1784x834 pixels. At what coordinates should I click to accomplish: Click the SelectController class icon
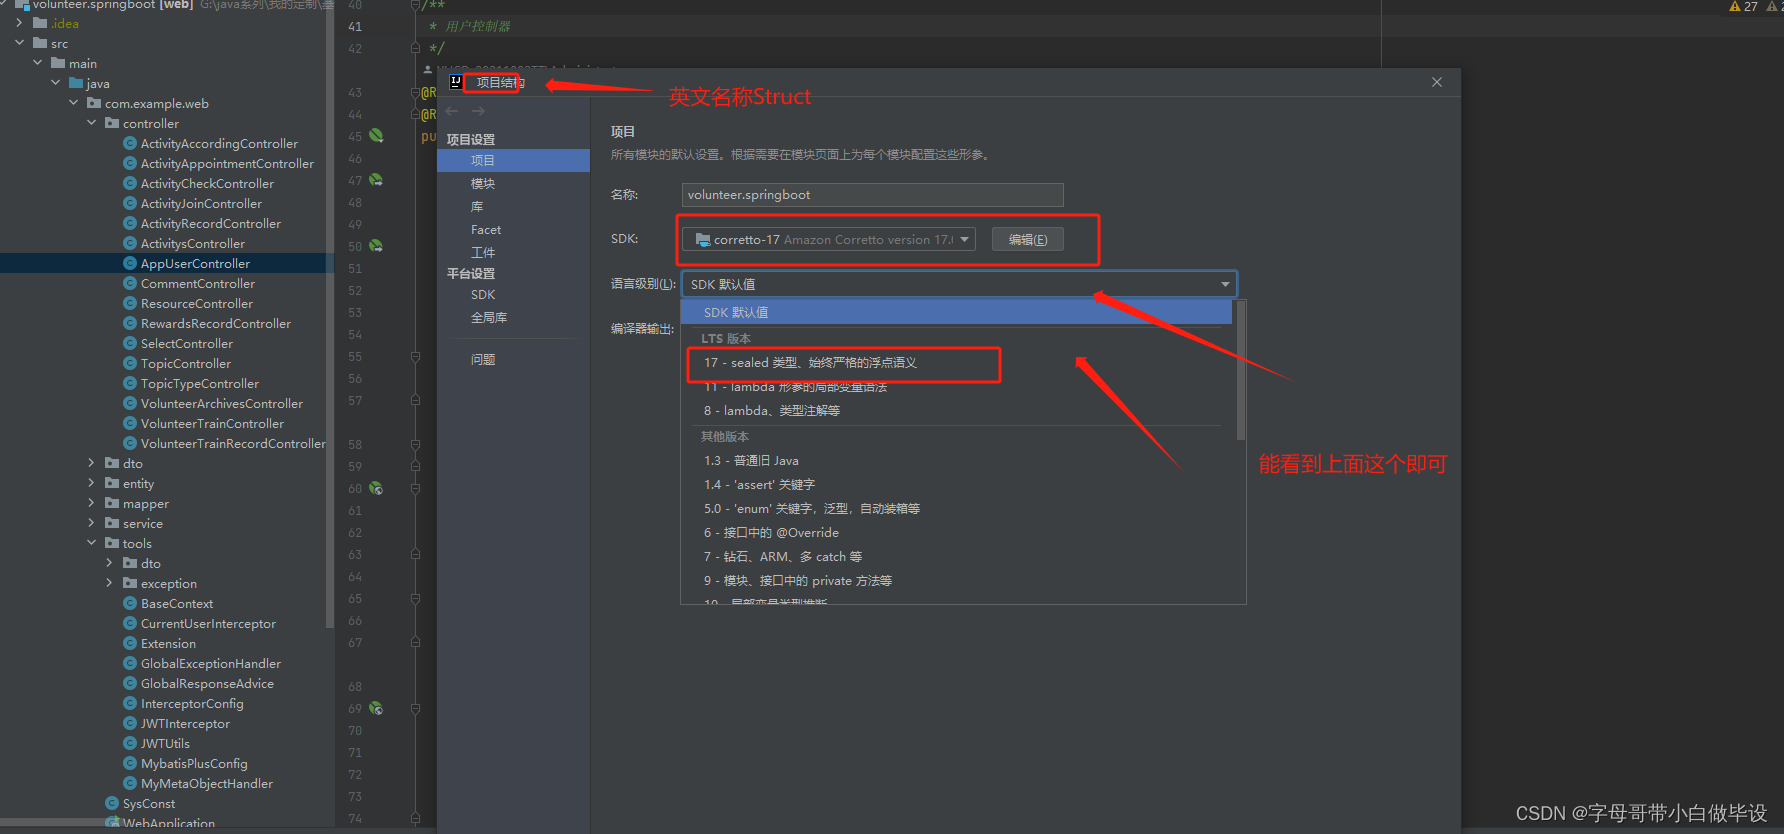pos(130,344)
